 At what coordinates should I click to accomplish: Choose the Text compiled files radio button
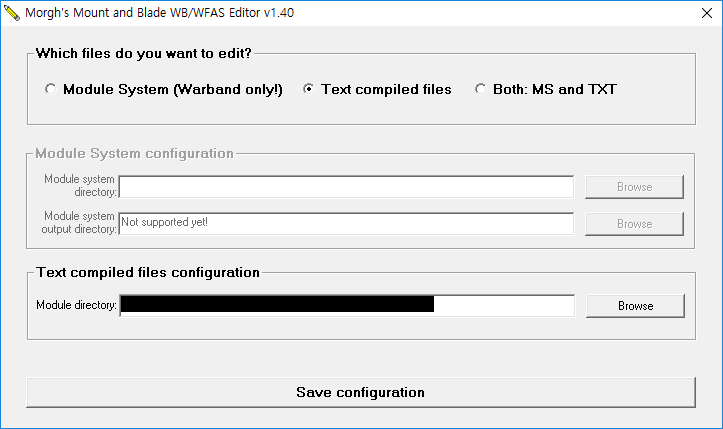point(309,90)
